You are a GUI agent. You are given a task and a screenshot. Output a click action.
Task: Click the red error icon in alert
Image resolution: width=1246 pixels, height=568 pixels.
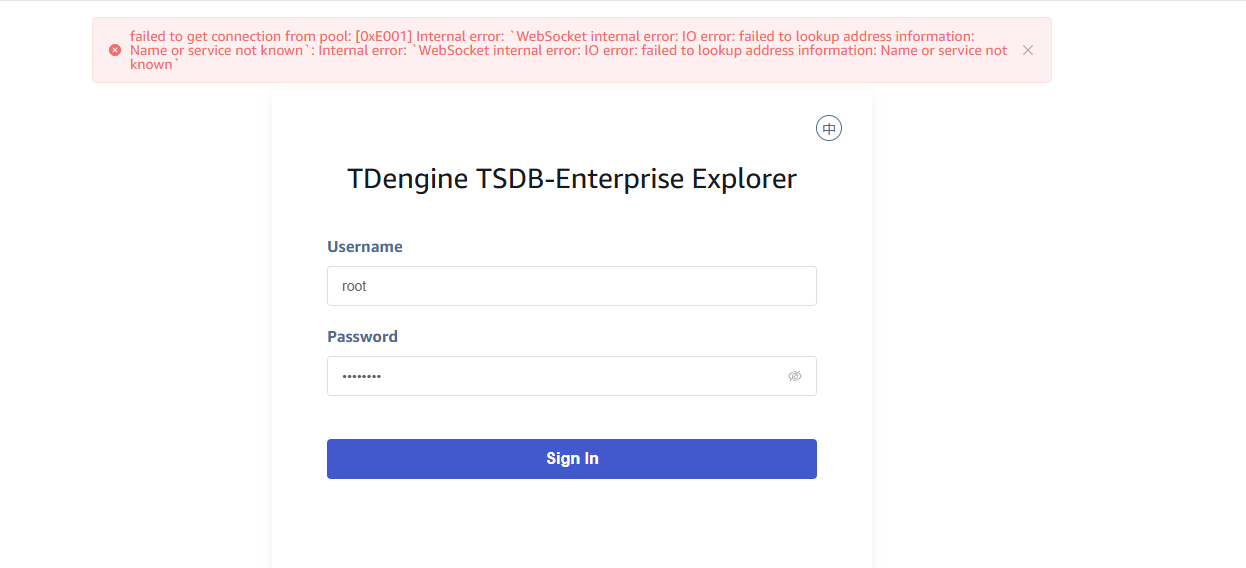pyautogui.click(x=115, y=50)
